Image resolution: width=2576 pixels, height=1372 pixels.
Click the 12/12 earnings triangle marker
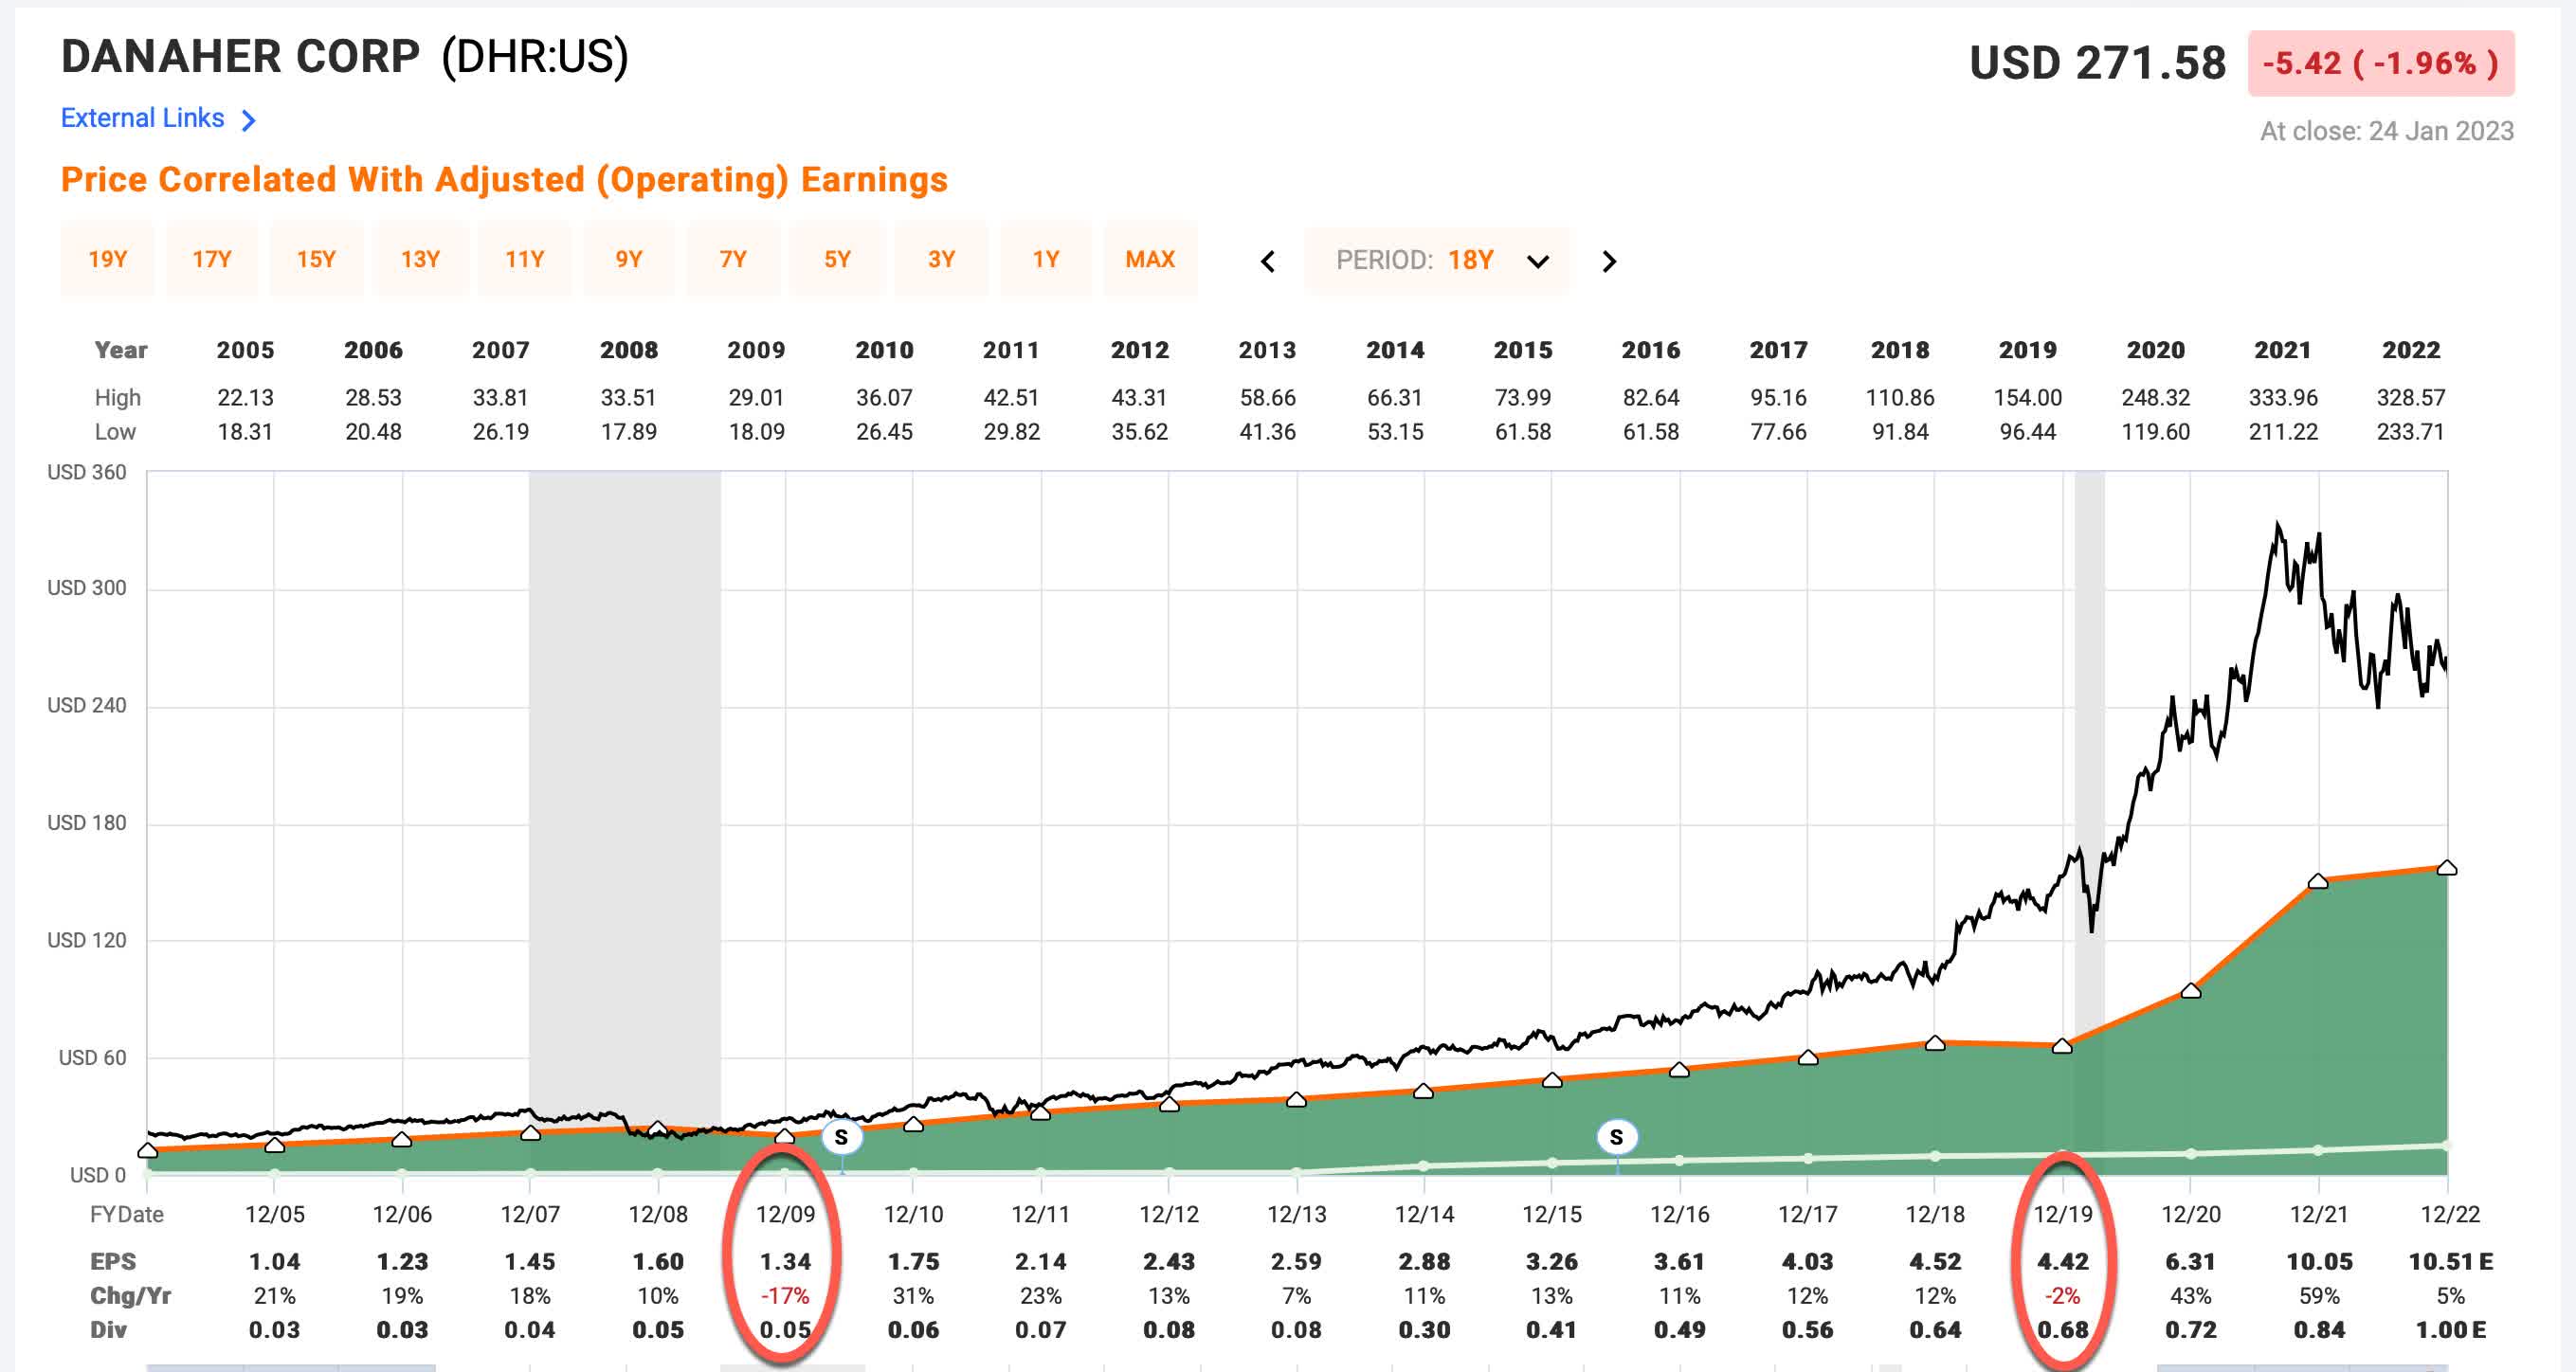point(1169,1104)
